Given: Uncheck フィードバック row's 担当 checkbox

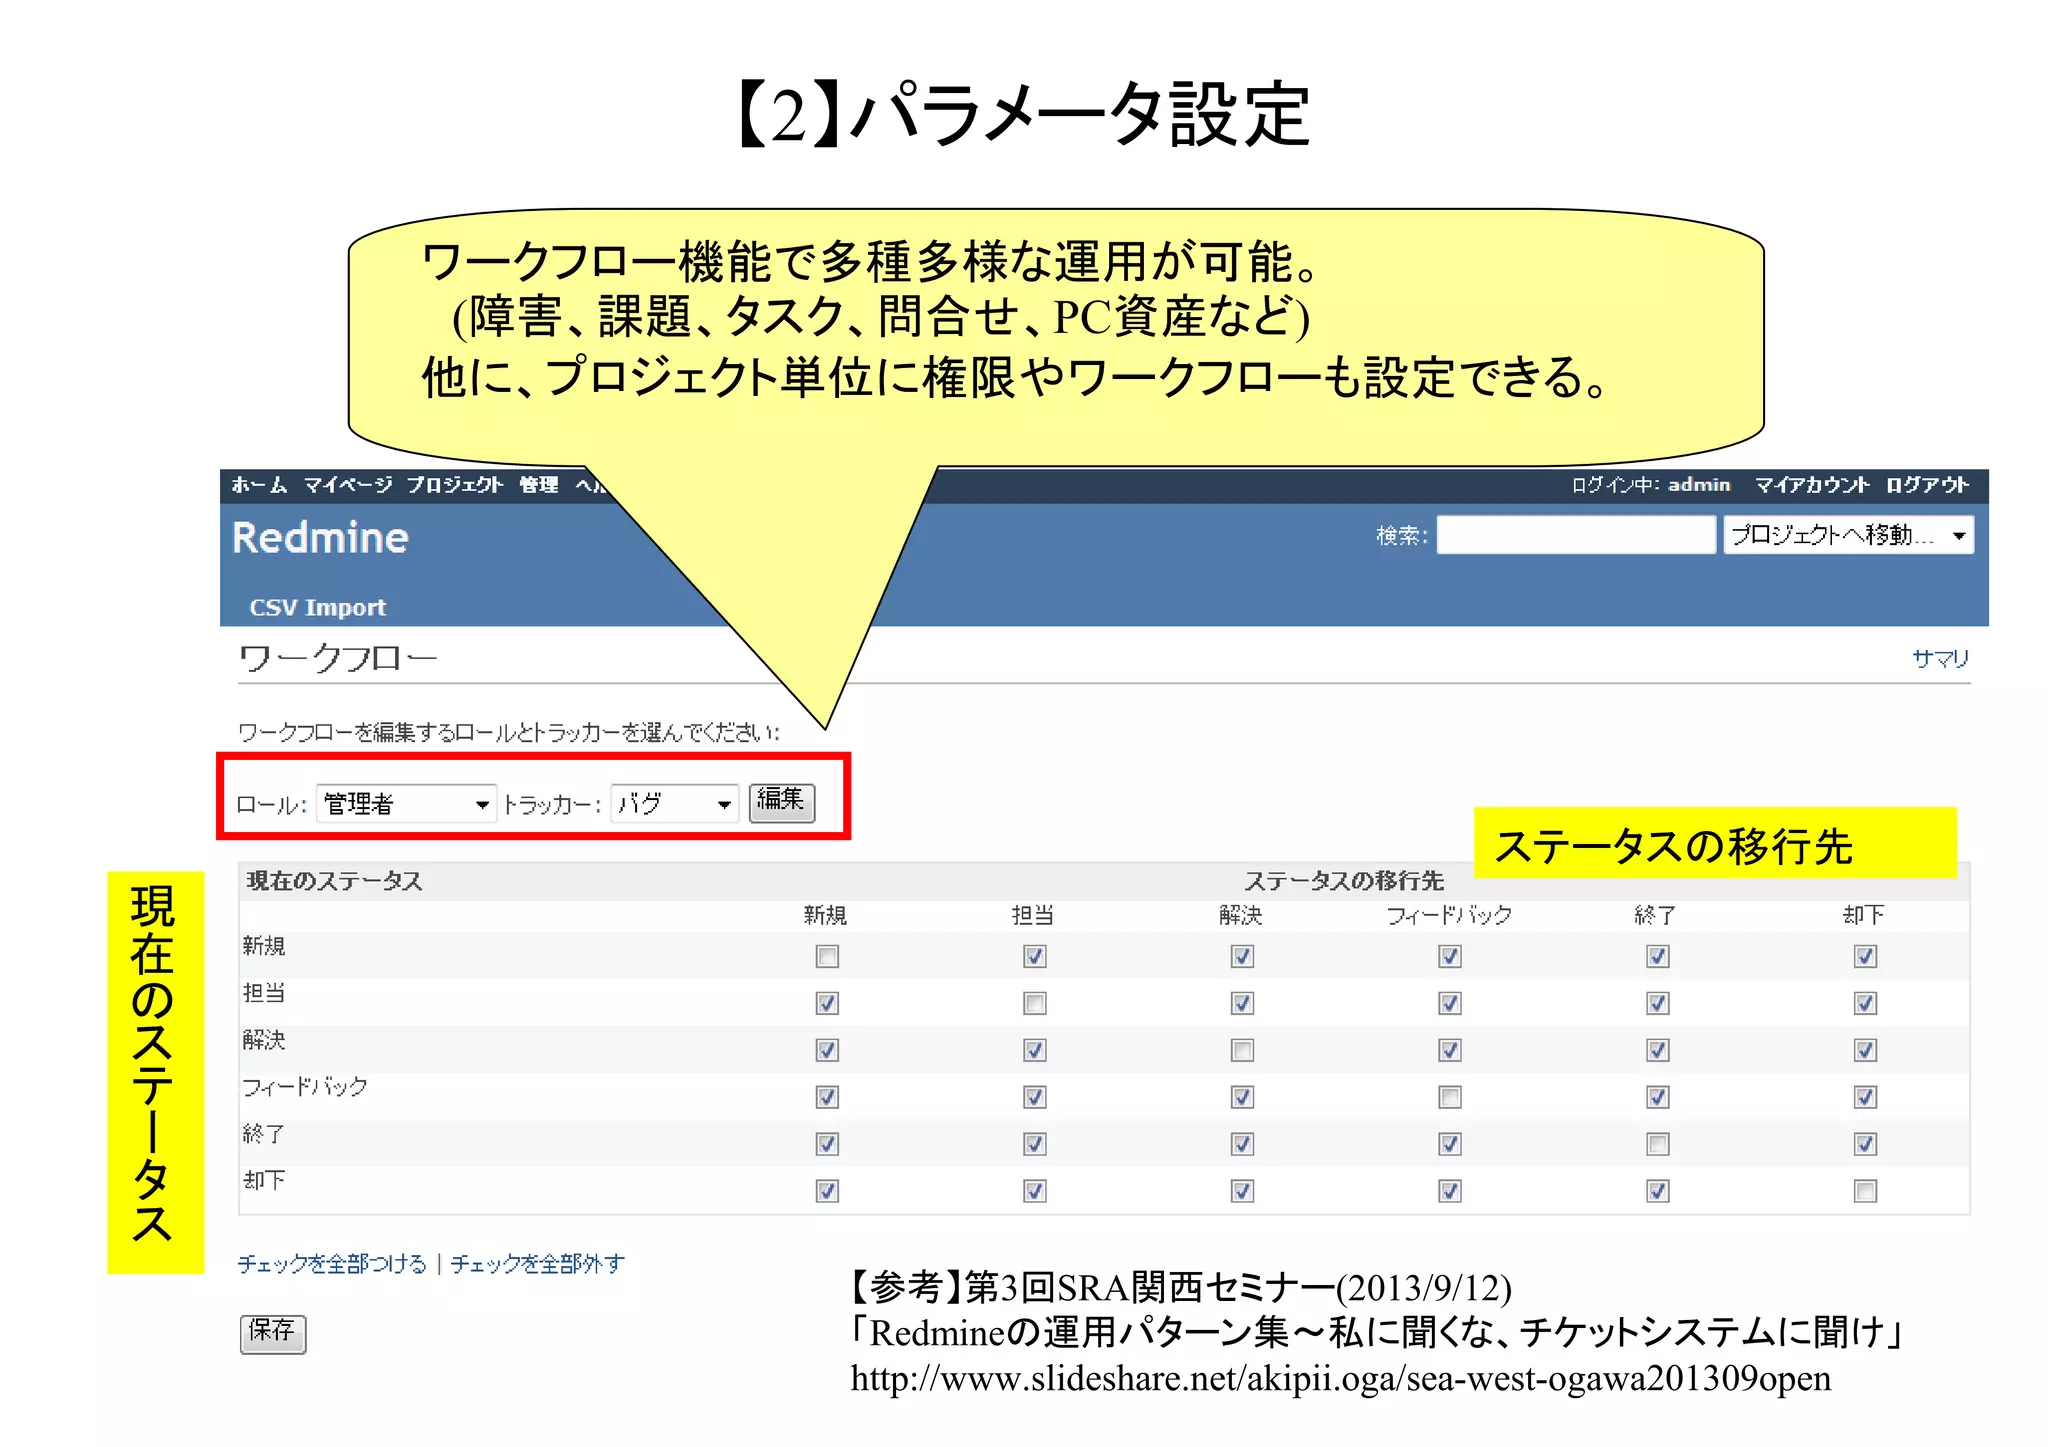Looking at the screenshot, I should [1035, 1097].
